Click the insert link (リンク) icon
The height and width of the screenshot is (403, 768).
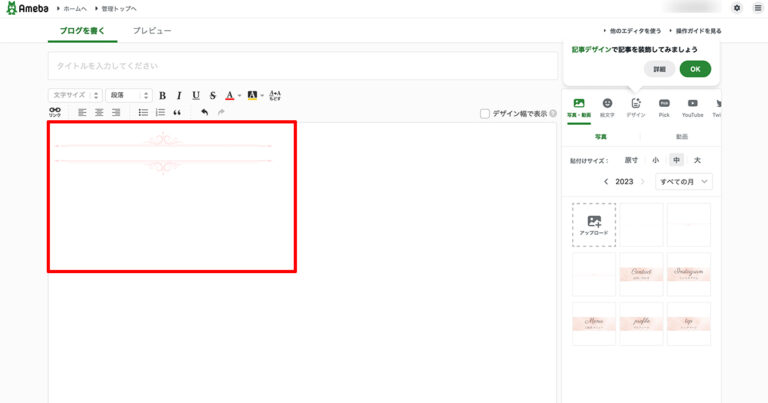click(x=55, y=113)
